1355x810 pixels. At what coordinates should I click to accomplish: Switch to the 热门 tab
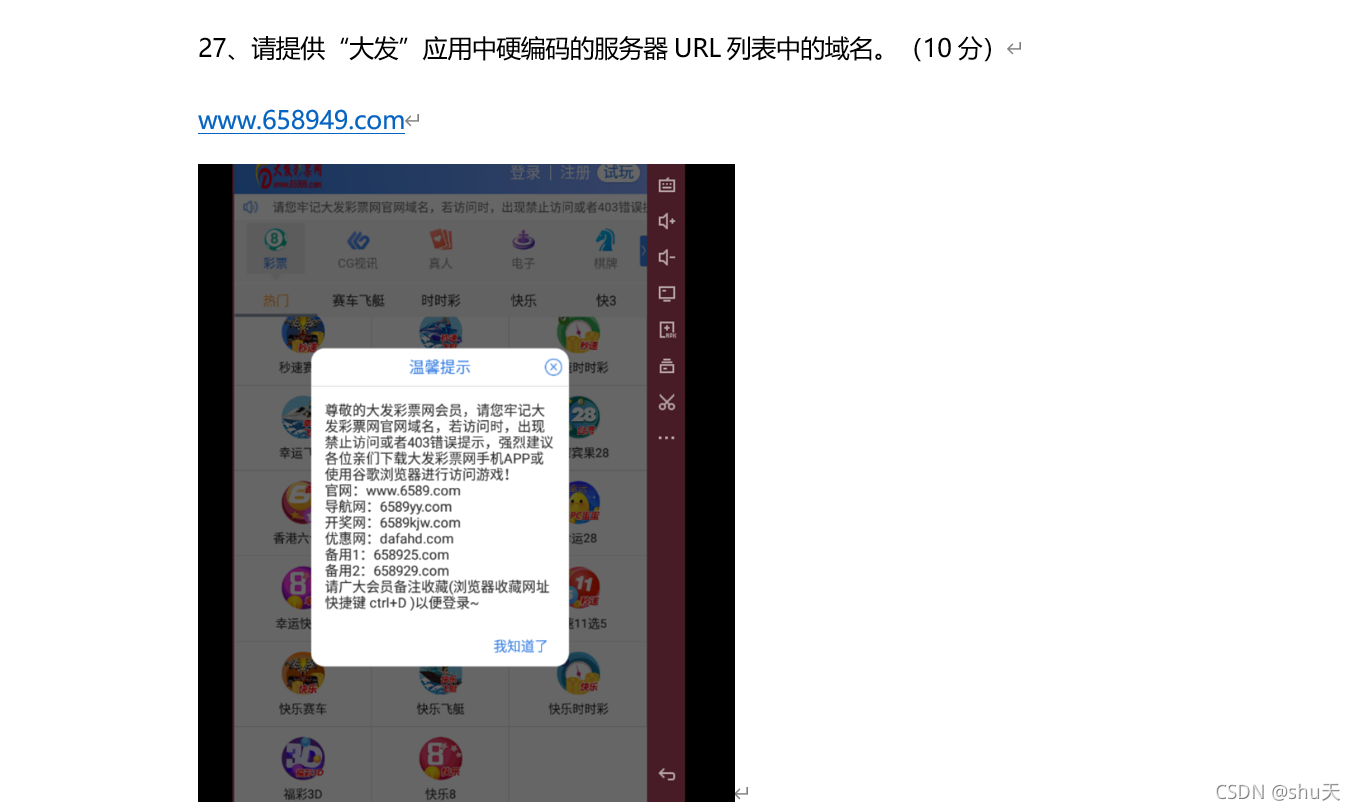click(x=276, y=300)
